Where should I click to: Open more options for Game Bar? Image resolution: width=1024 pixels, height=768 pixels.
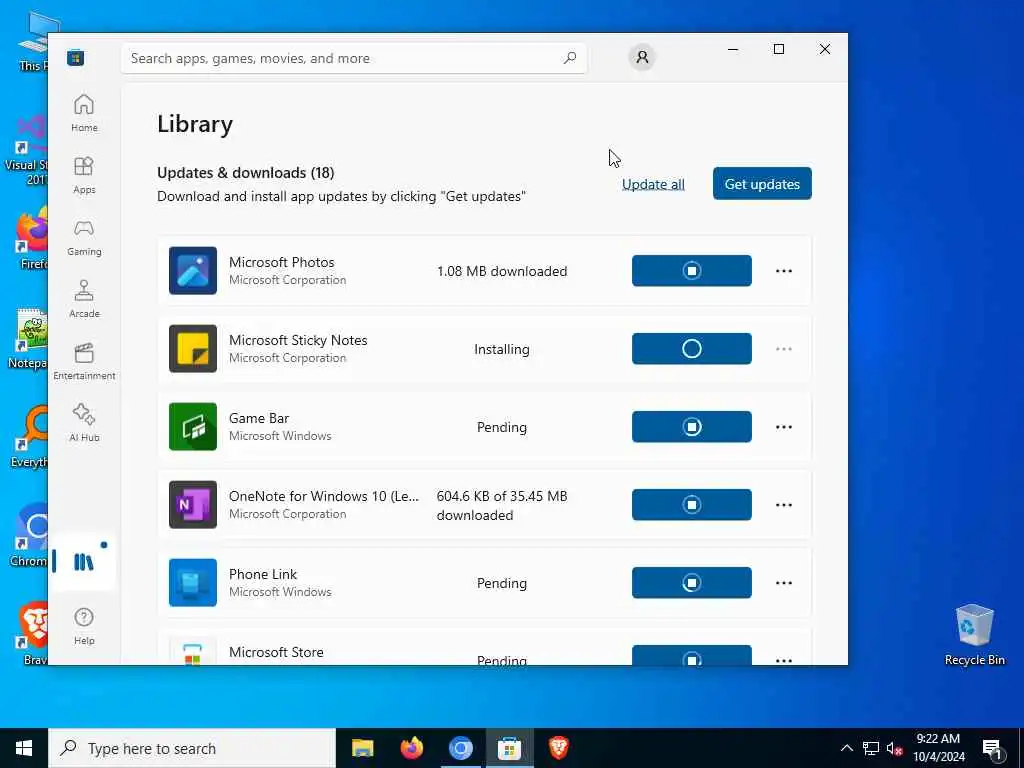pos(784,426)
